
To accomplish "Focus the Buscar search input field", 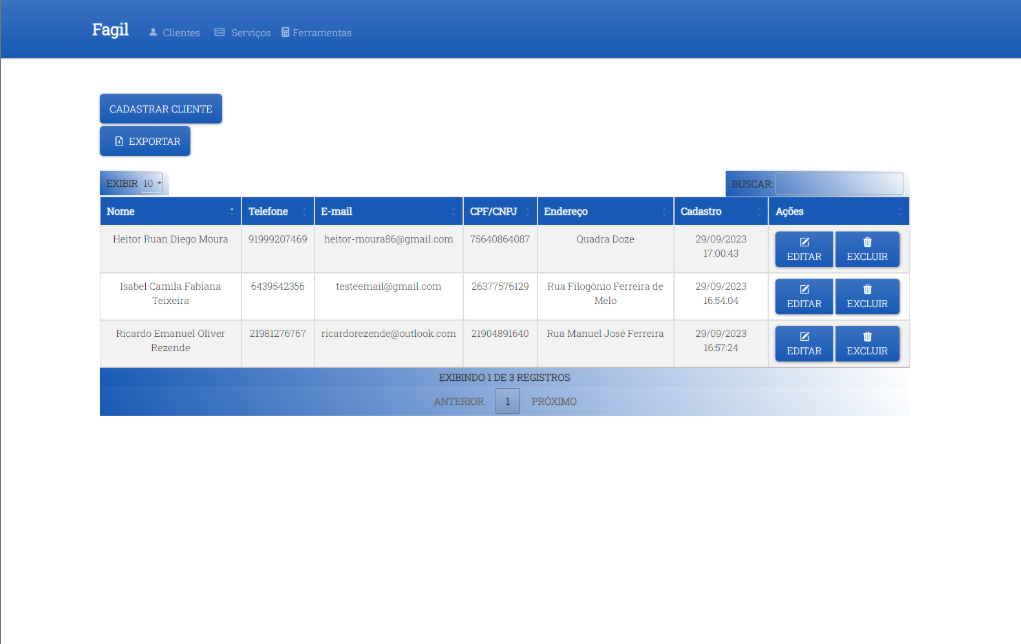I will tap(838, 184).
